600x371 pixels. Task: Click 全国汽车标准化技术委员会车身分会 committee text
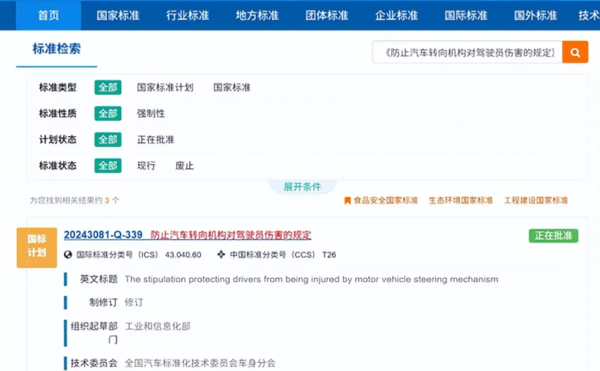tap(200, 363)
